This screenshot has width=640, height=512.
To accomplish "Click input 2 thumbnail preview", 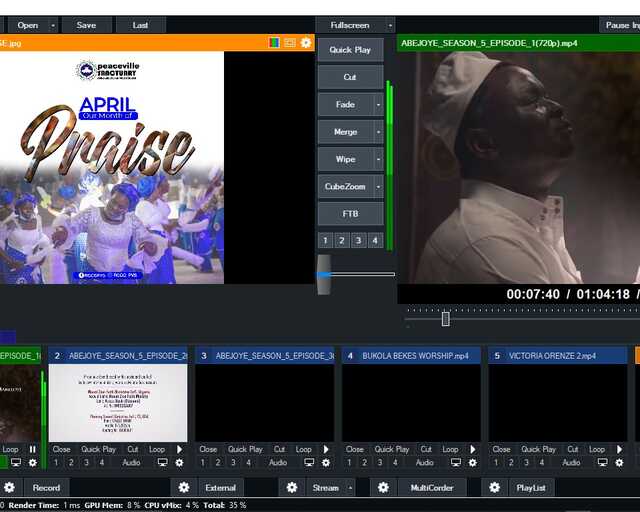I will tap(118, 403).
